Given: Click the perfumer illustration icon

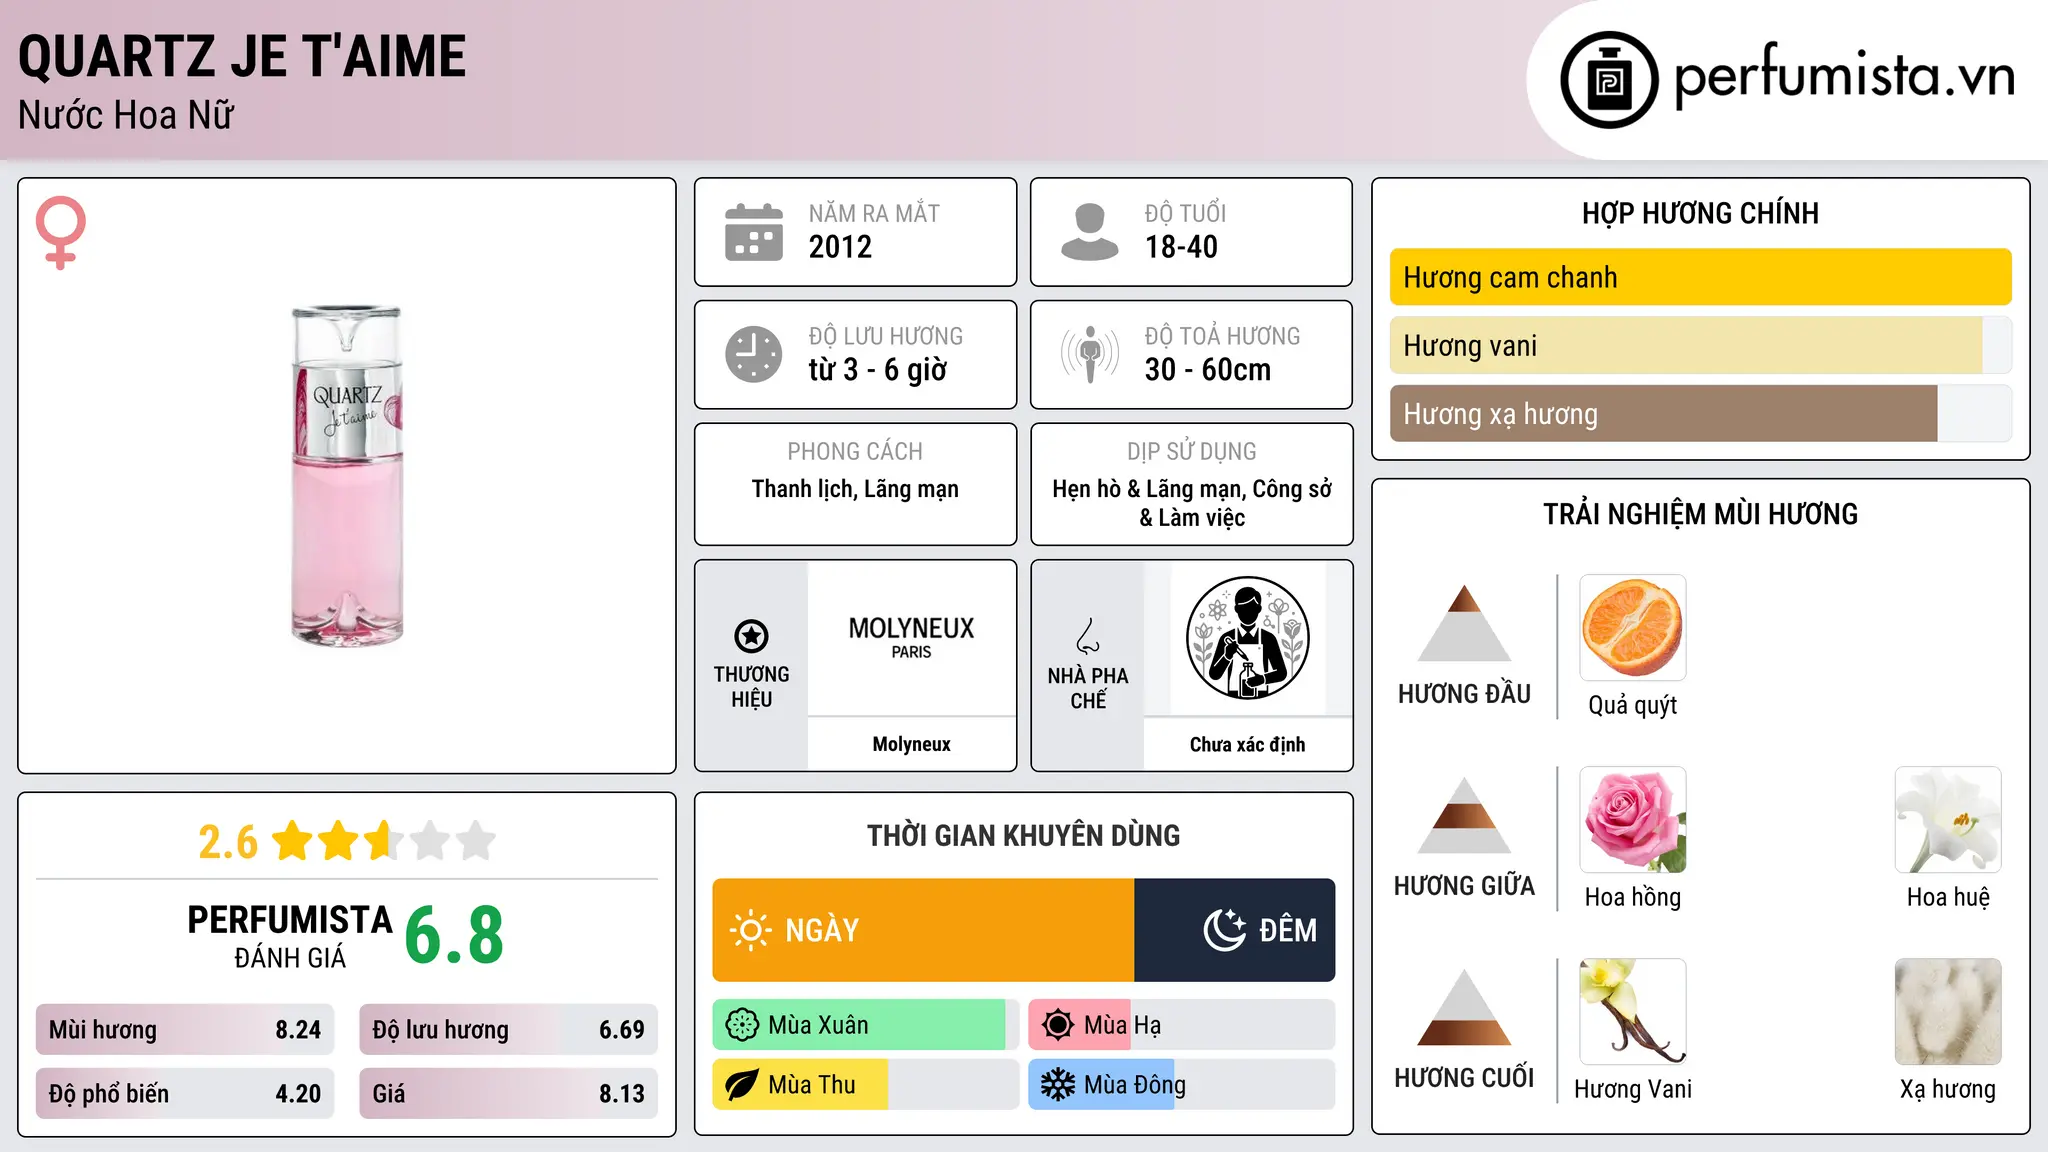Looking at the screenshot, I should point(1247,638).
